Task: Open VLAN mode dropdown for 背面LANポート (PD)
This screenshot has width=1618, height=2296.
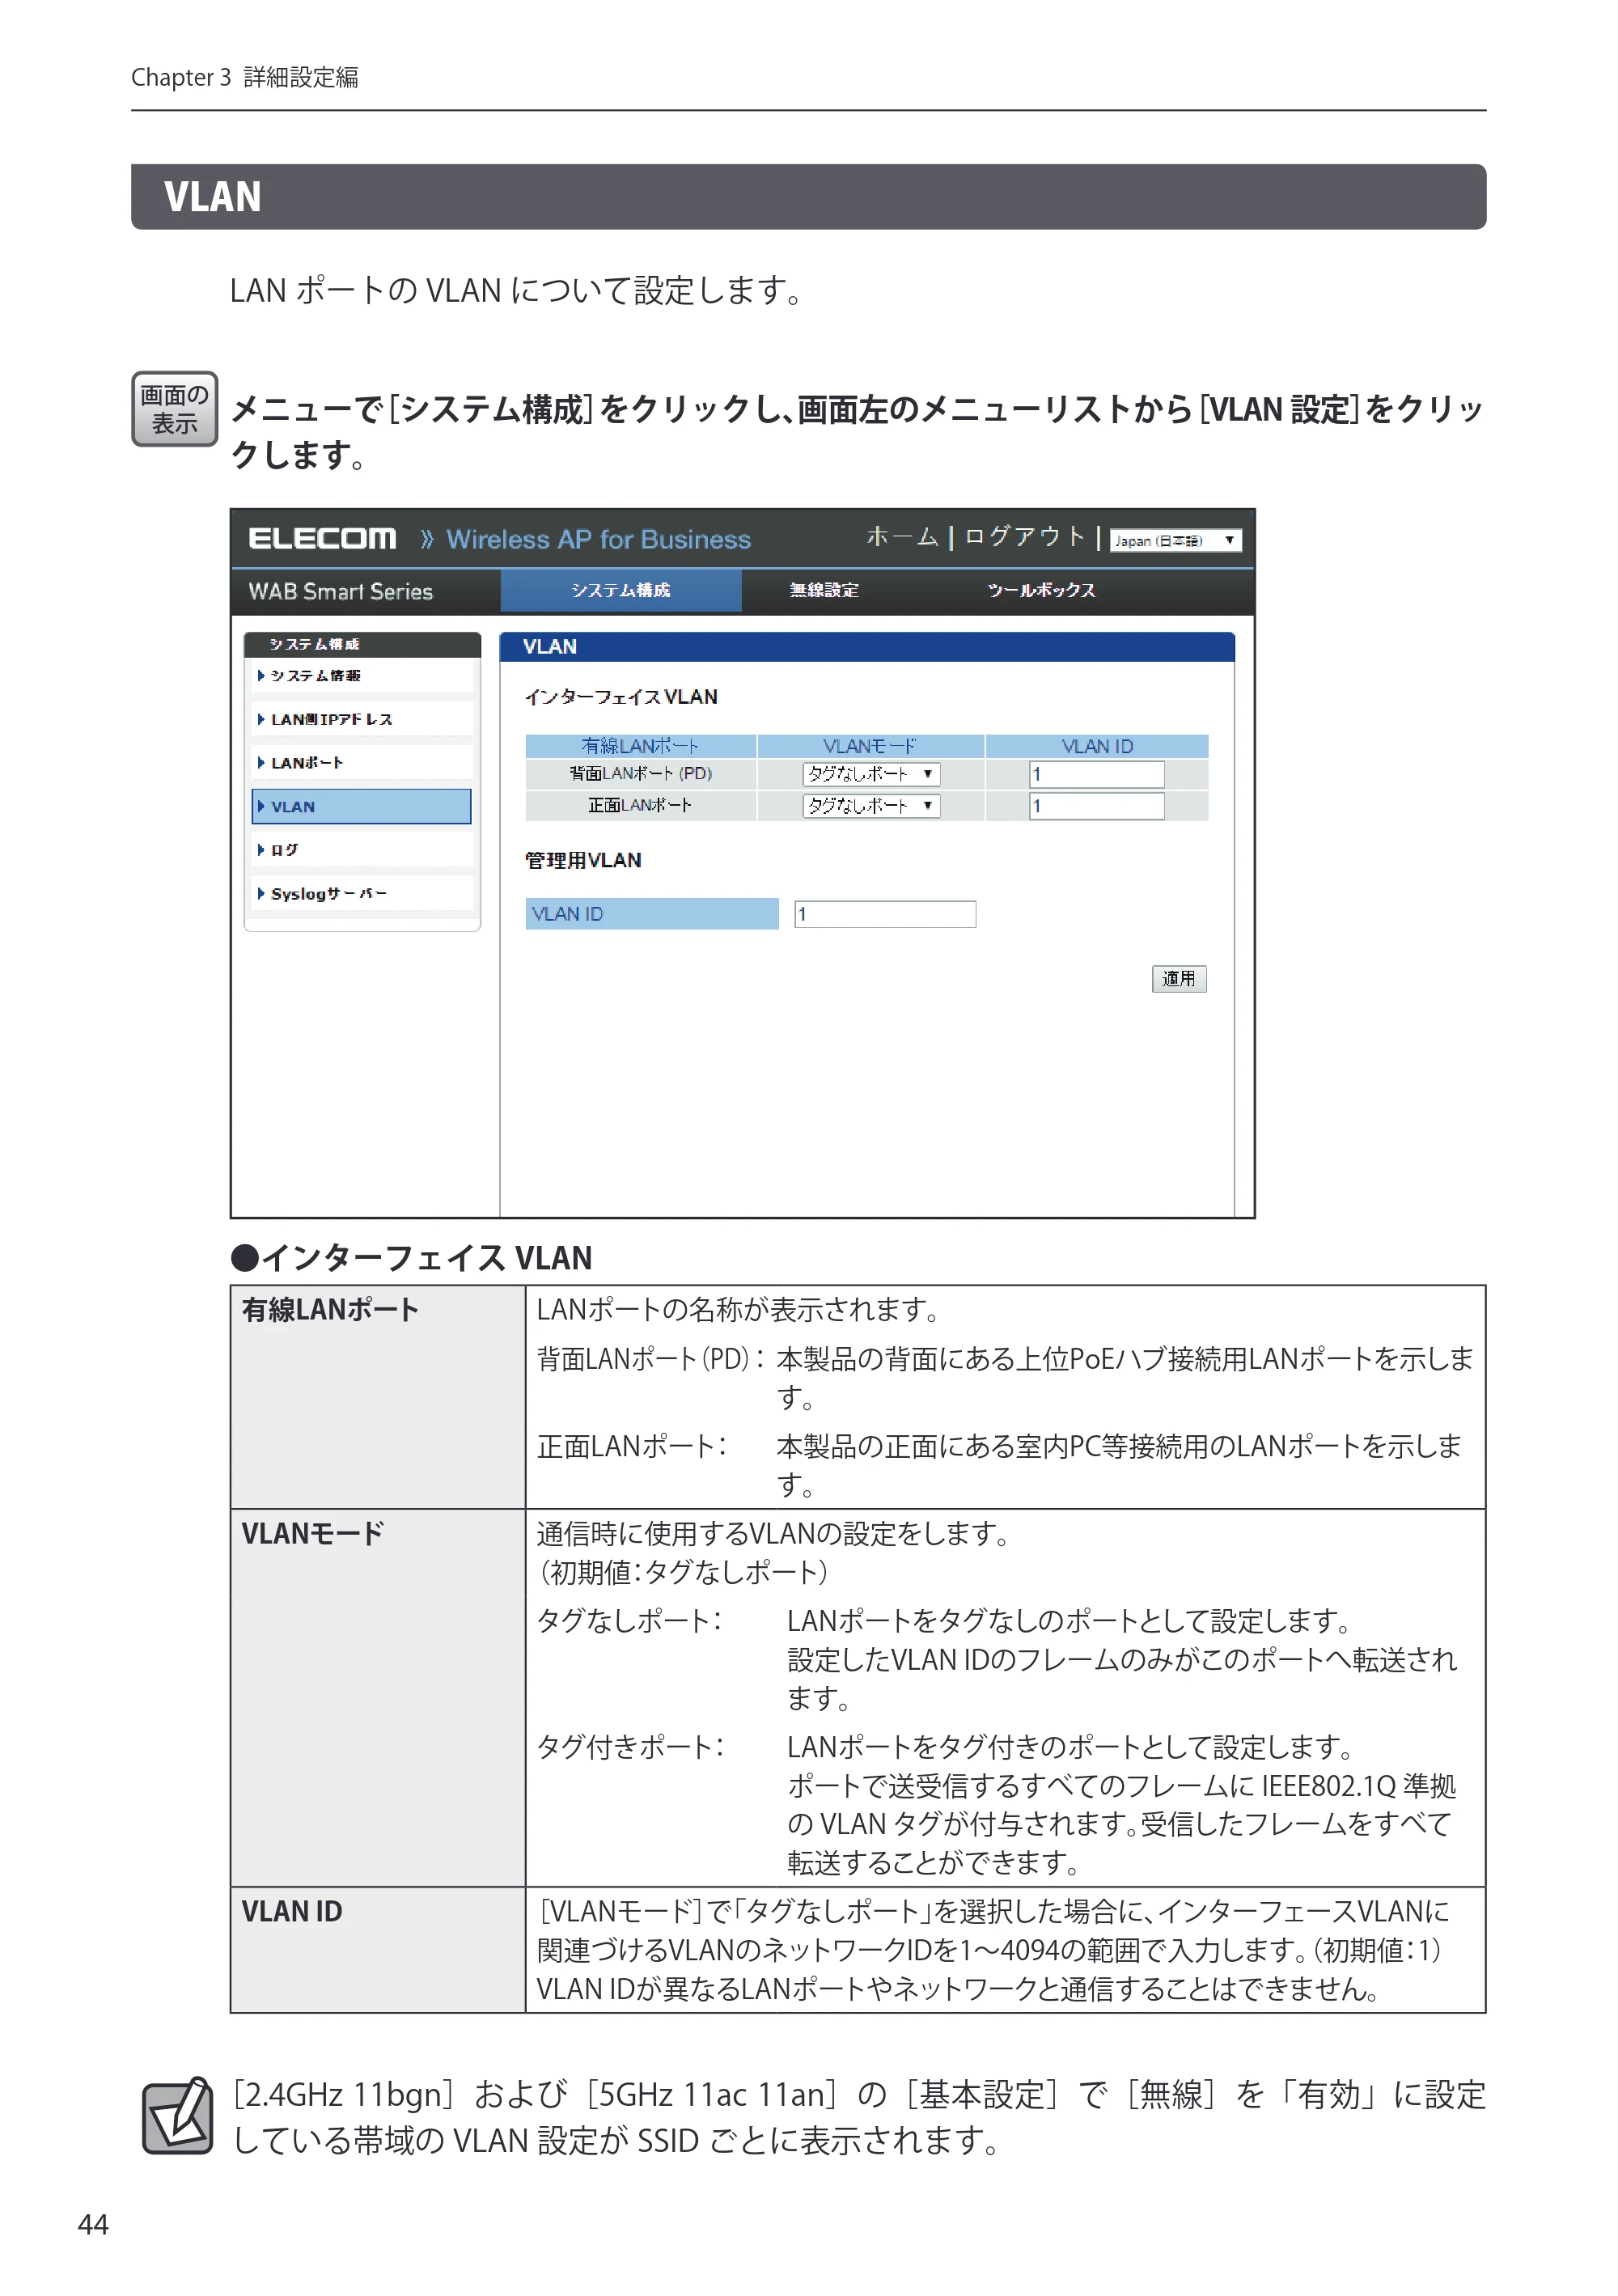Action: (871, 774)
